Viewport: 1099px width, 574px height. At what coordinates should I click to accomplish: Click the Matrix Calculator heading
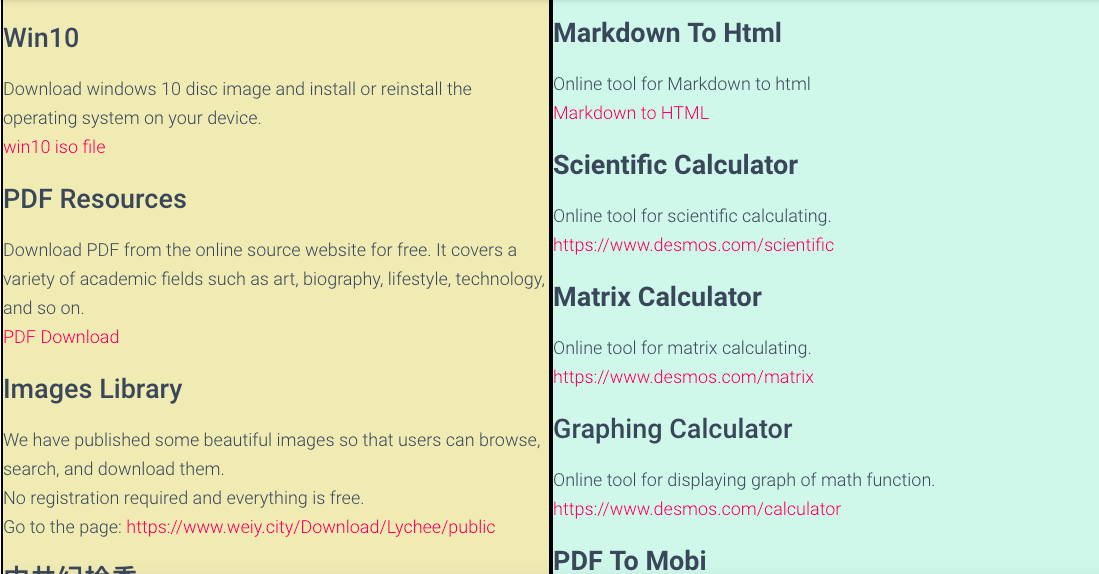point(657,297)
